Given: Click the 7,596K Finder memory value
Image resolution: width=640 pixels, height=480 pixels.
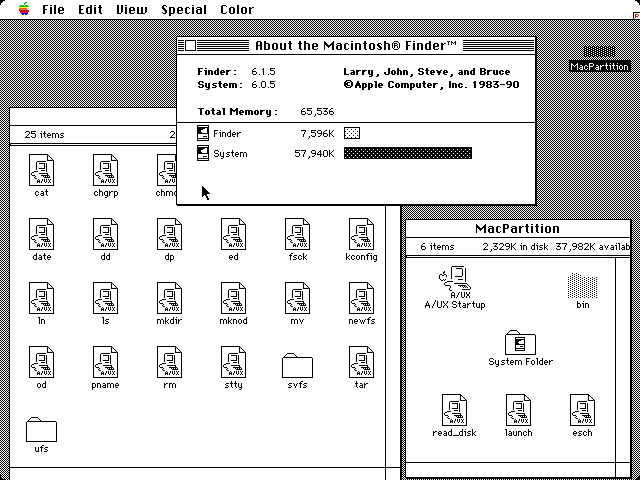Looking at the screenshot, I should (318, 134).
